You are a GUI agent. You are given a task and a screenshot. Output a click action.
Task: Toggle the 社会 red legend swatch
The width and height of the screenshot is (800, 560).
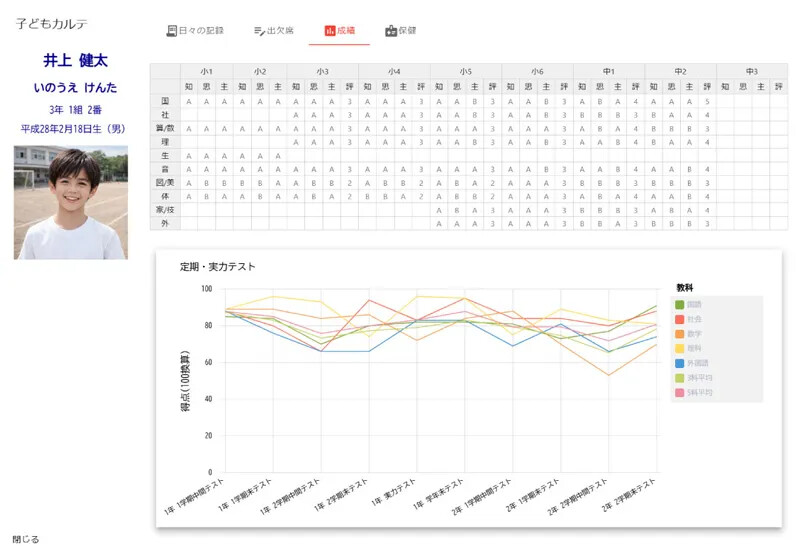(x=680, y=319)
